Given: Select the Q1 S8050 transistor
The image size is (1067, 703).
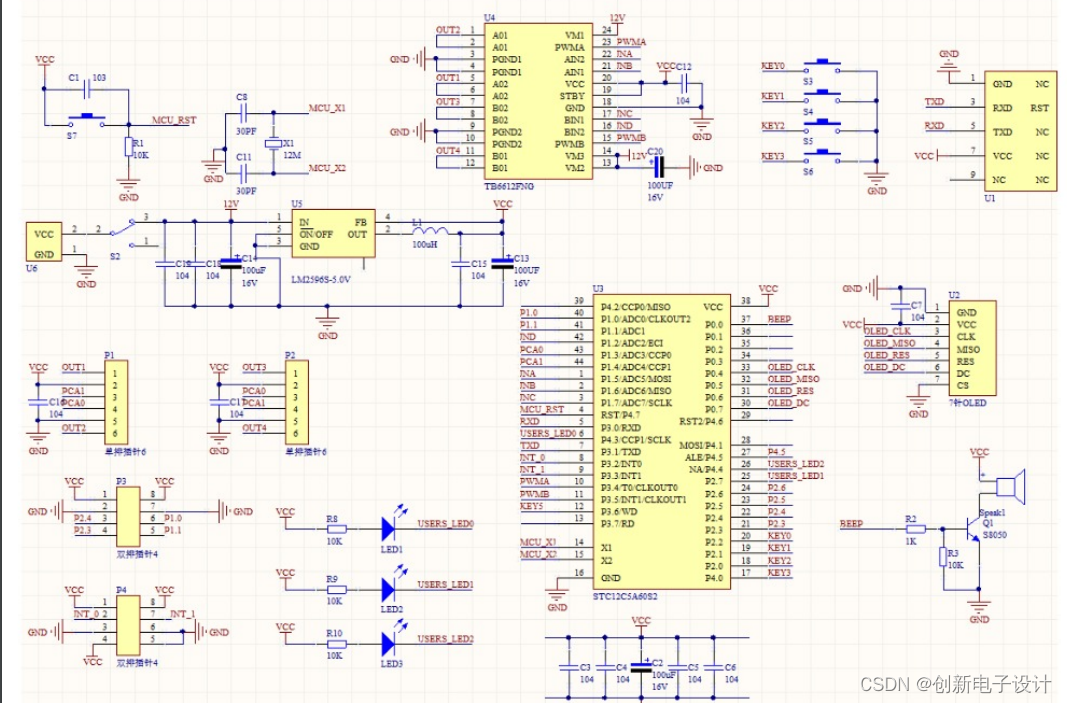Looking at the screenshot, I should pyautogui.click(x=974, y=529).
